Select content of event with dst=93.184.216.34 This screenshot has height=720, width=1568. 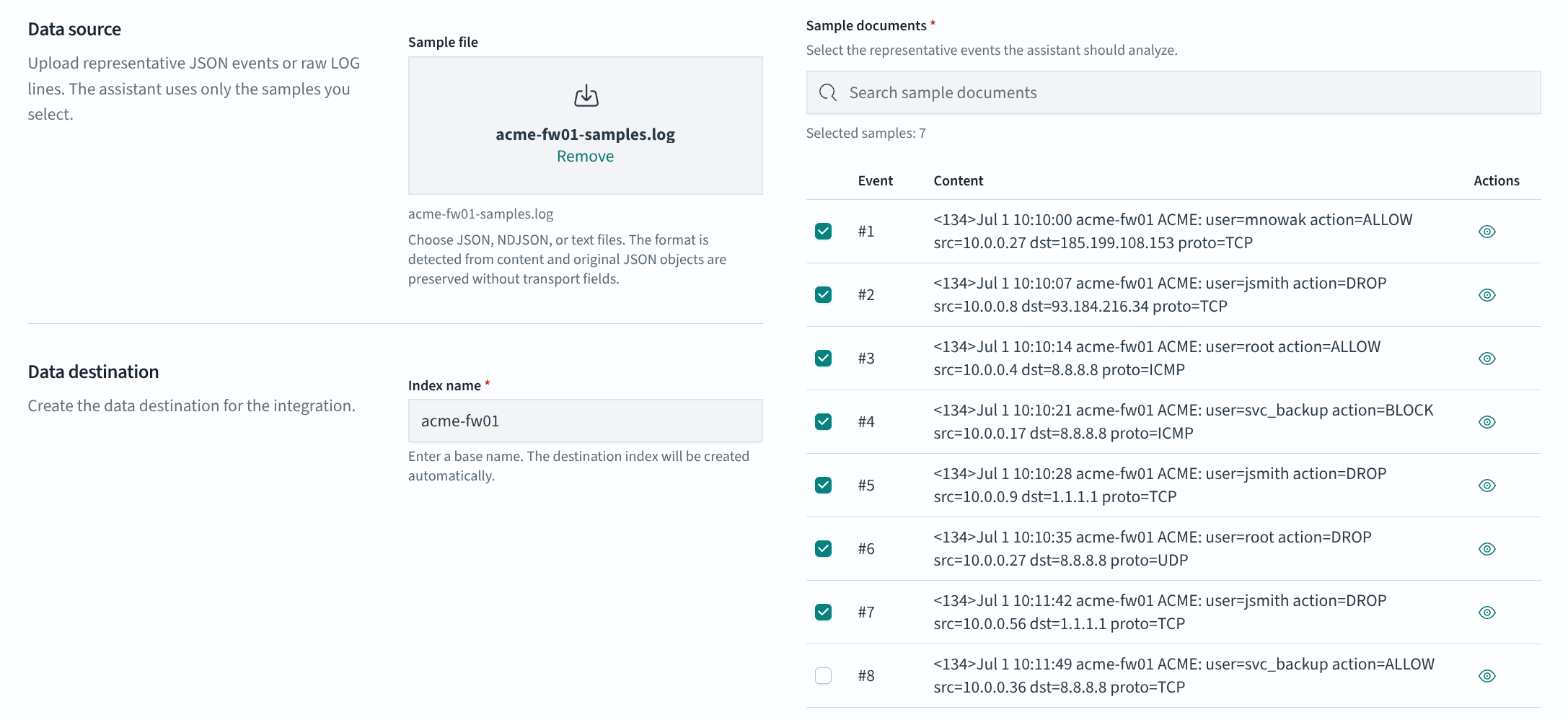[x=1160, y=295]
